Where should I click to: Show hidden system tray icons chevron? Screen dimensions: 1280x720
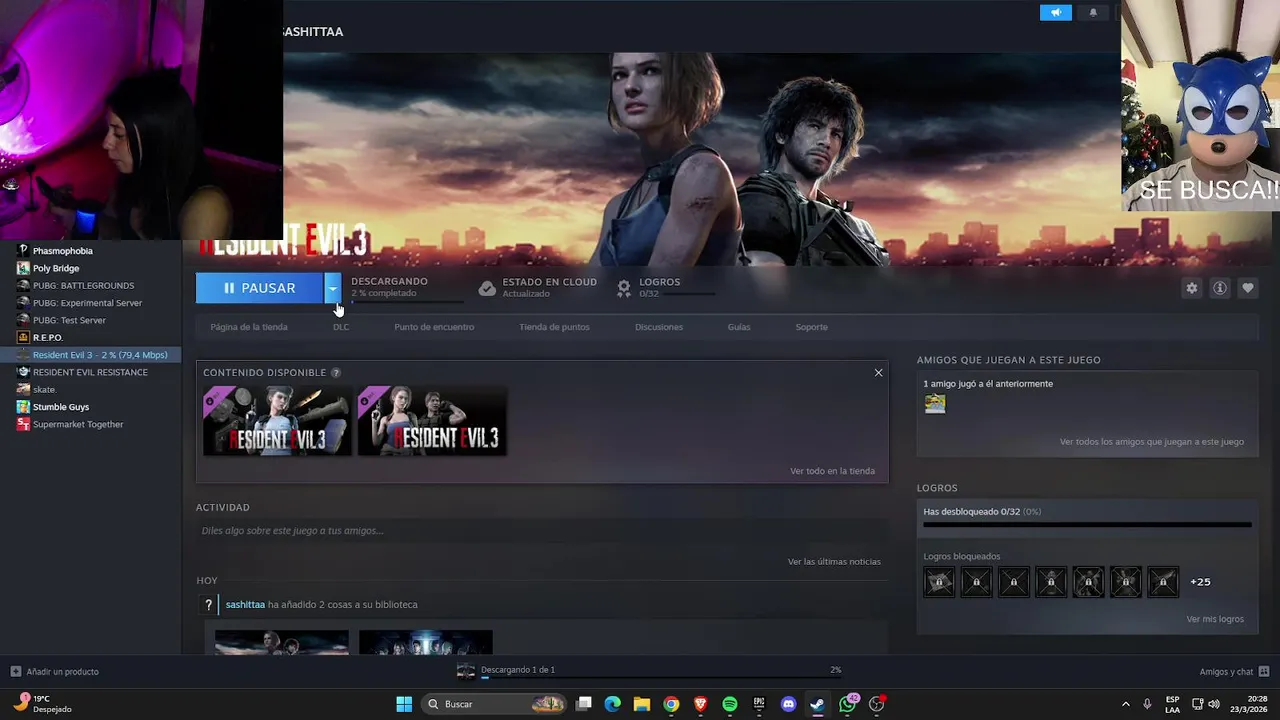pos(1125,704)
